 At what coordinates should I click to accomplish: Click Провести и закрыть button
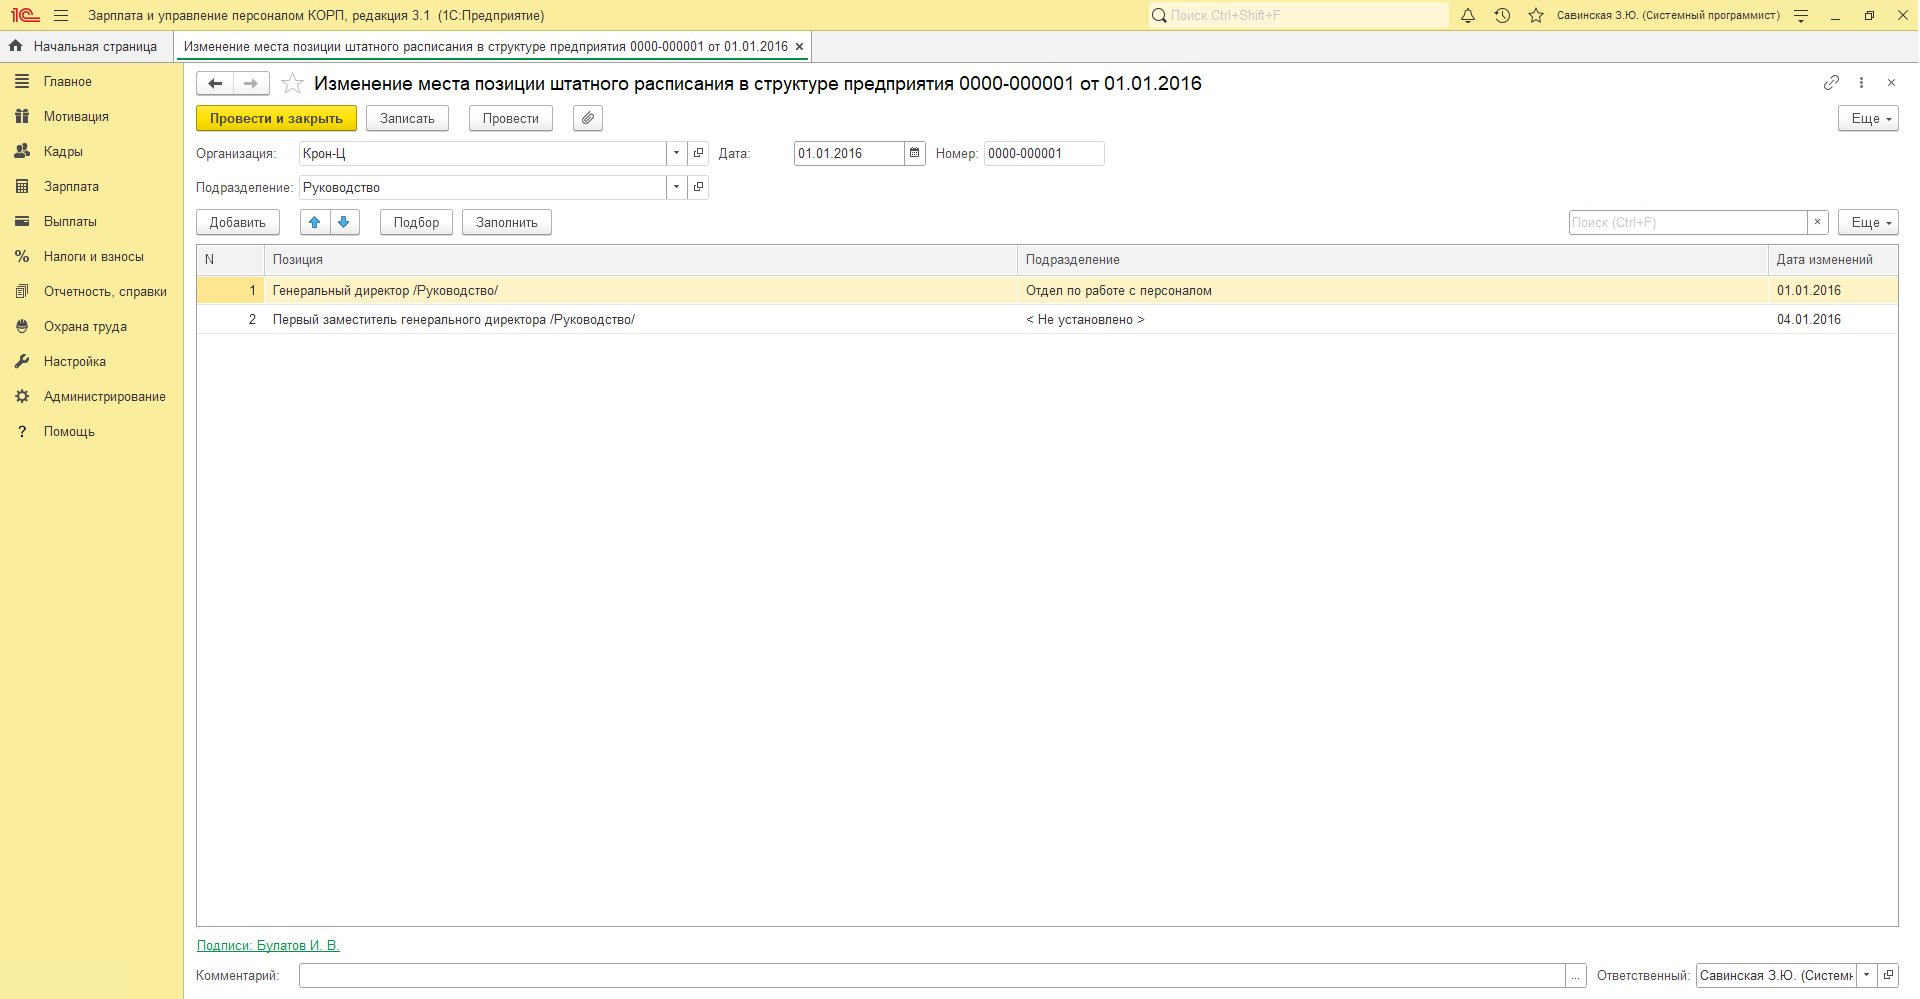(x=276, y=118)
